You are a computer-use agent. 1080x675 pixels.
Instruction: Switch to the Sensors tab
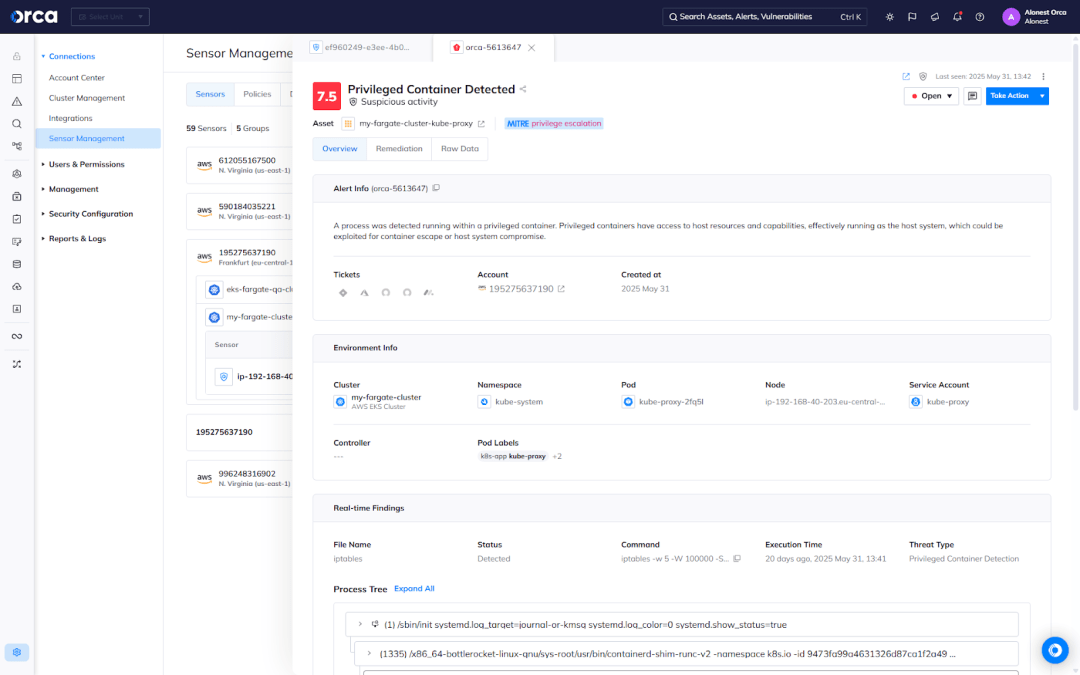coord(210,94)
